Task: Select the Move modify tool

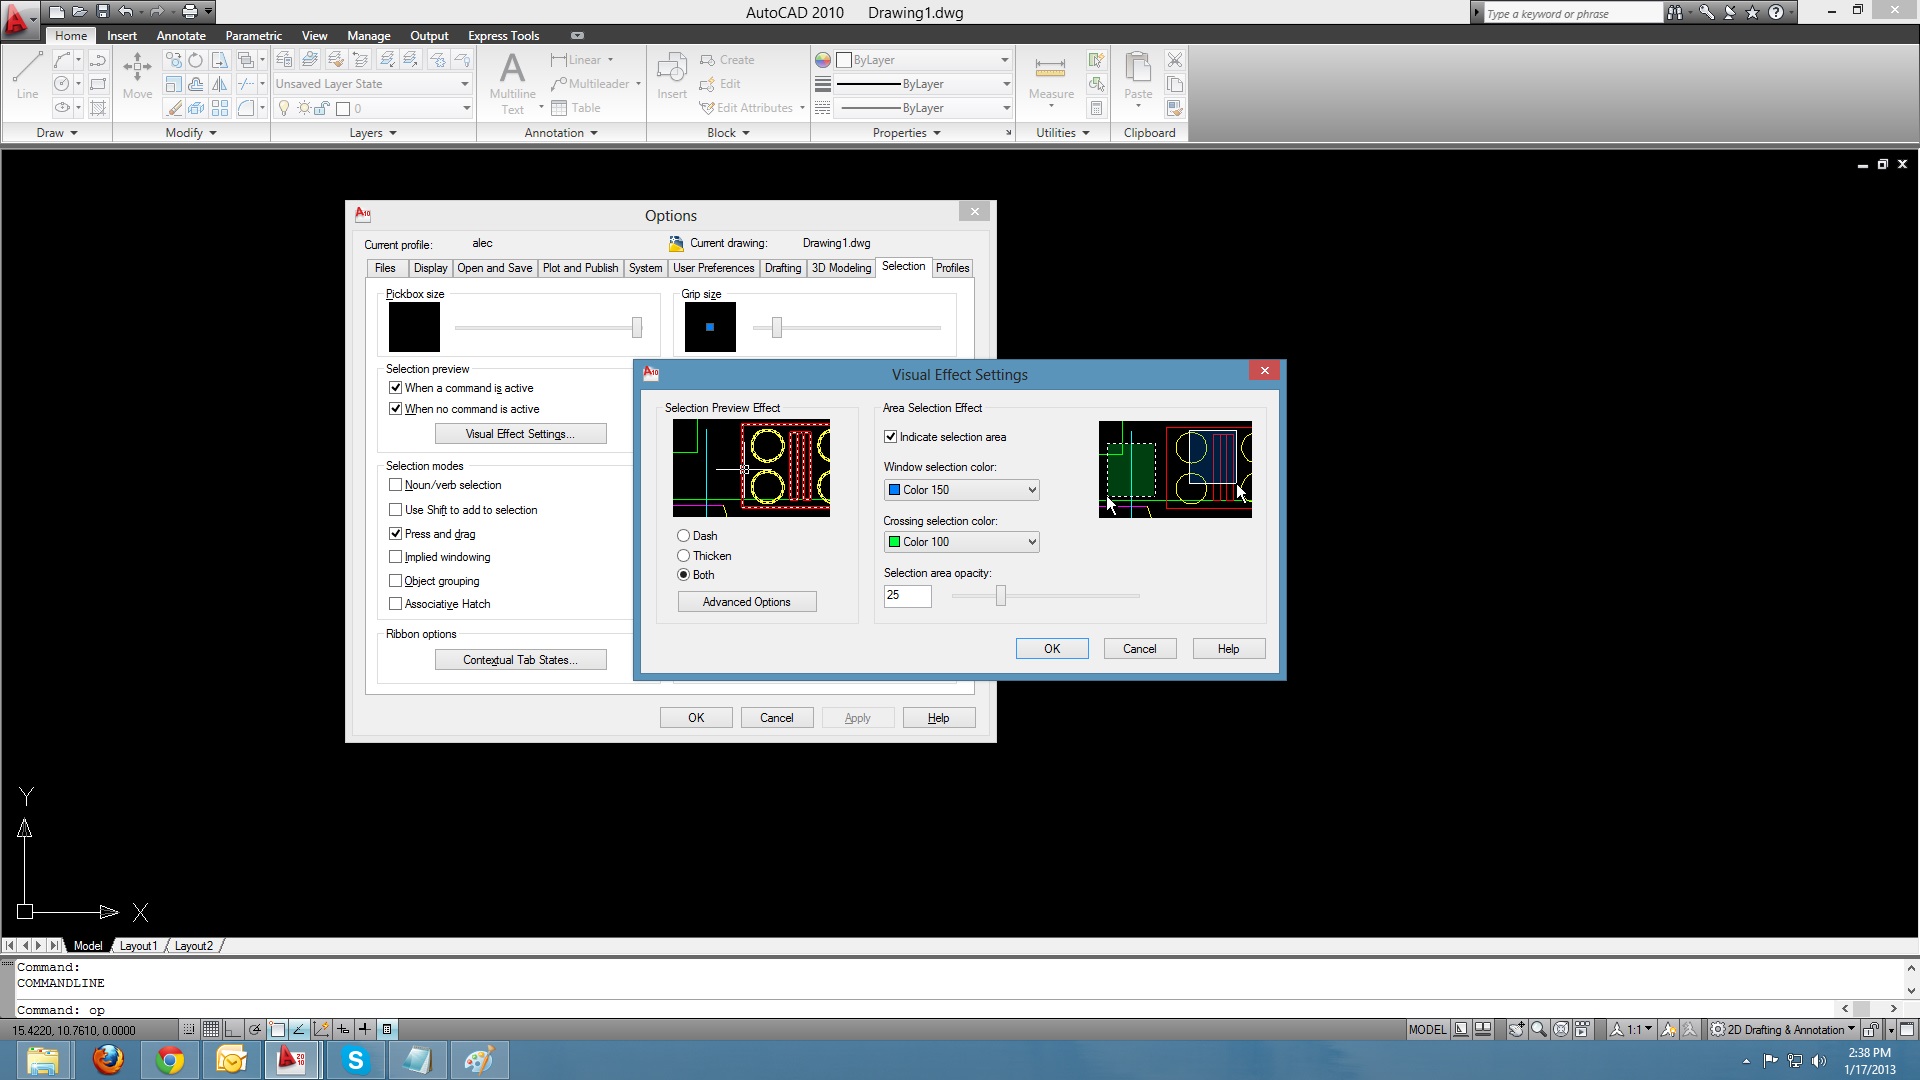Action: (137, 76)
